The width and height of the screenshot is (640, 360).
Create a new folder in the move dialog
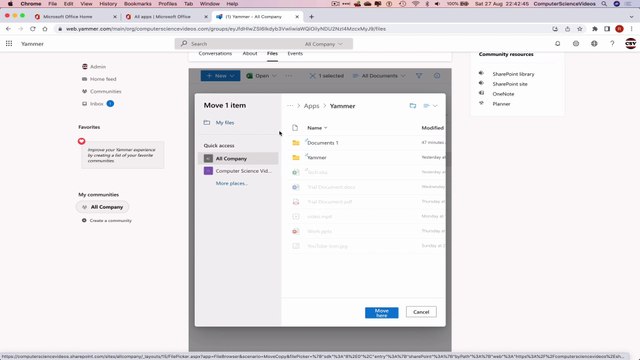coord(413,106)
